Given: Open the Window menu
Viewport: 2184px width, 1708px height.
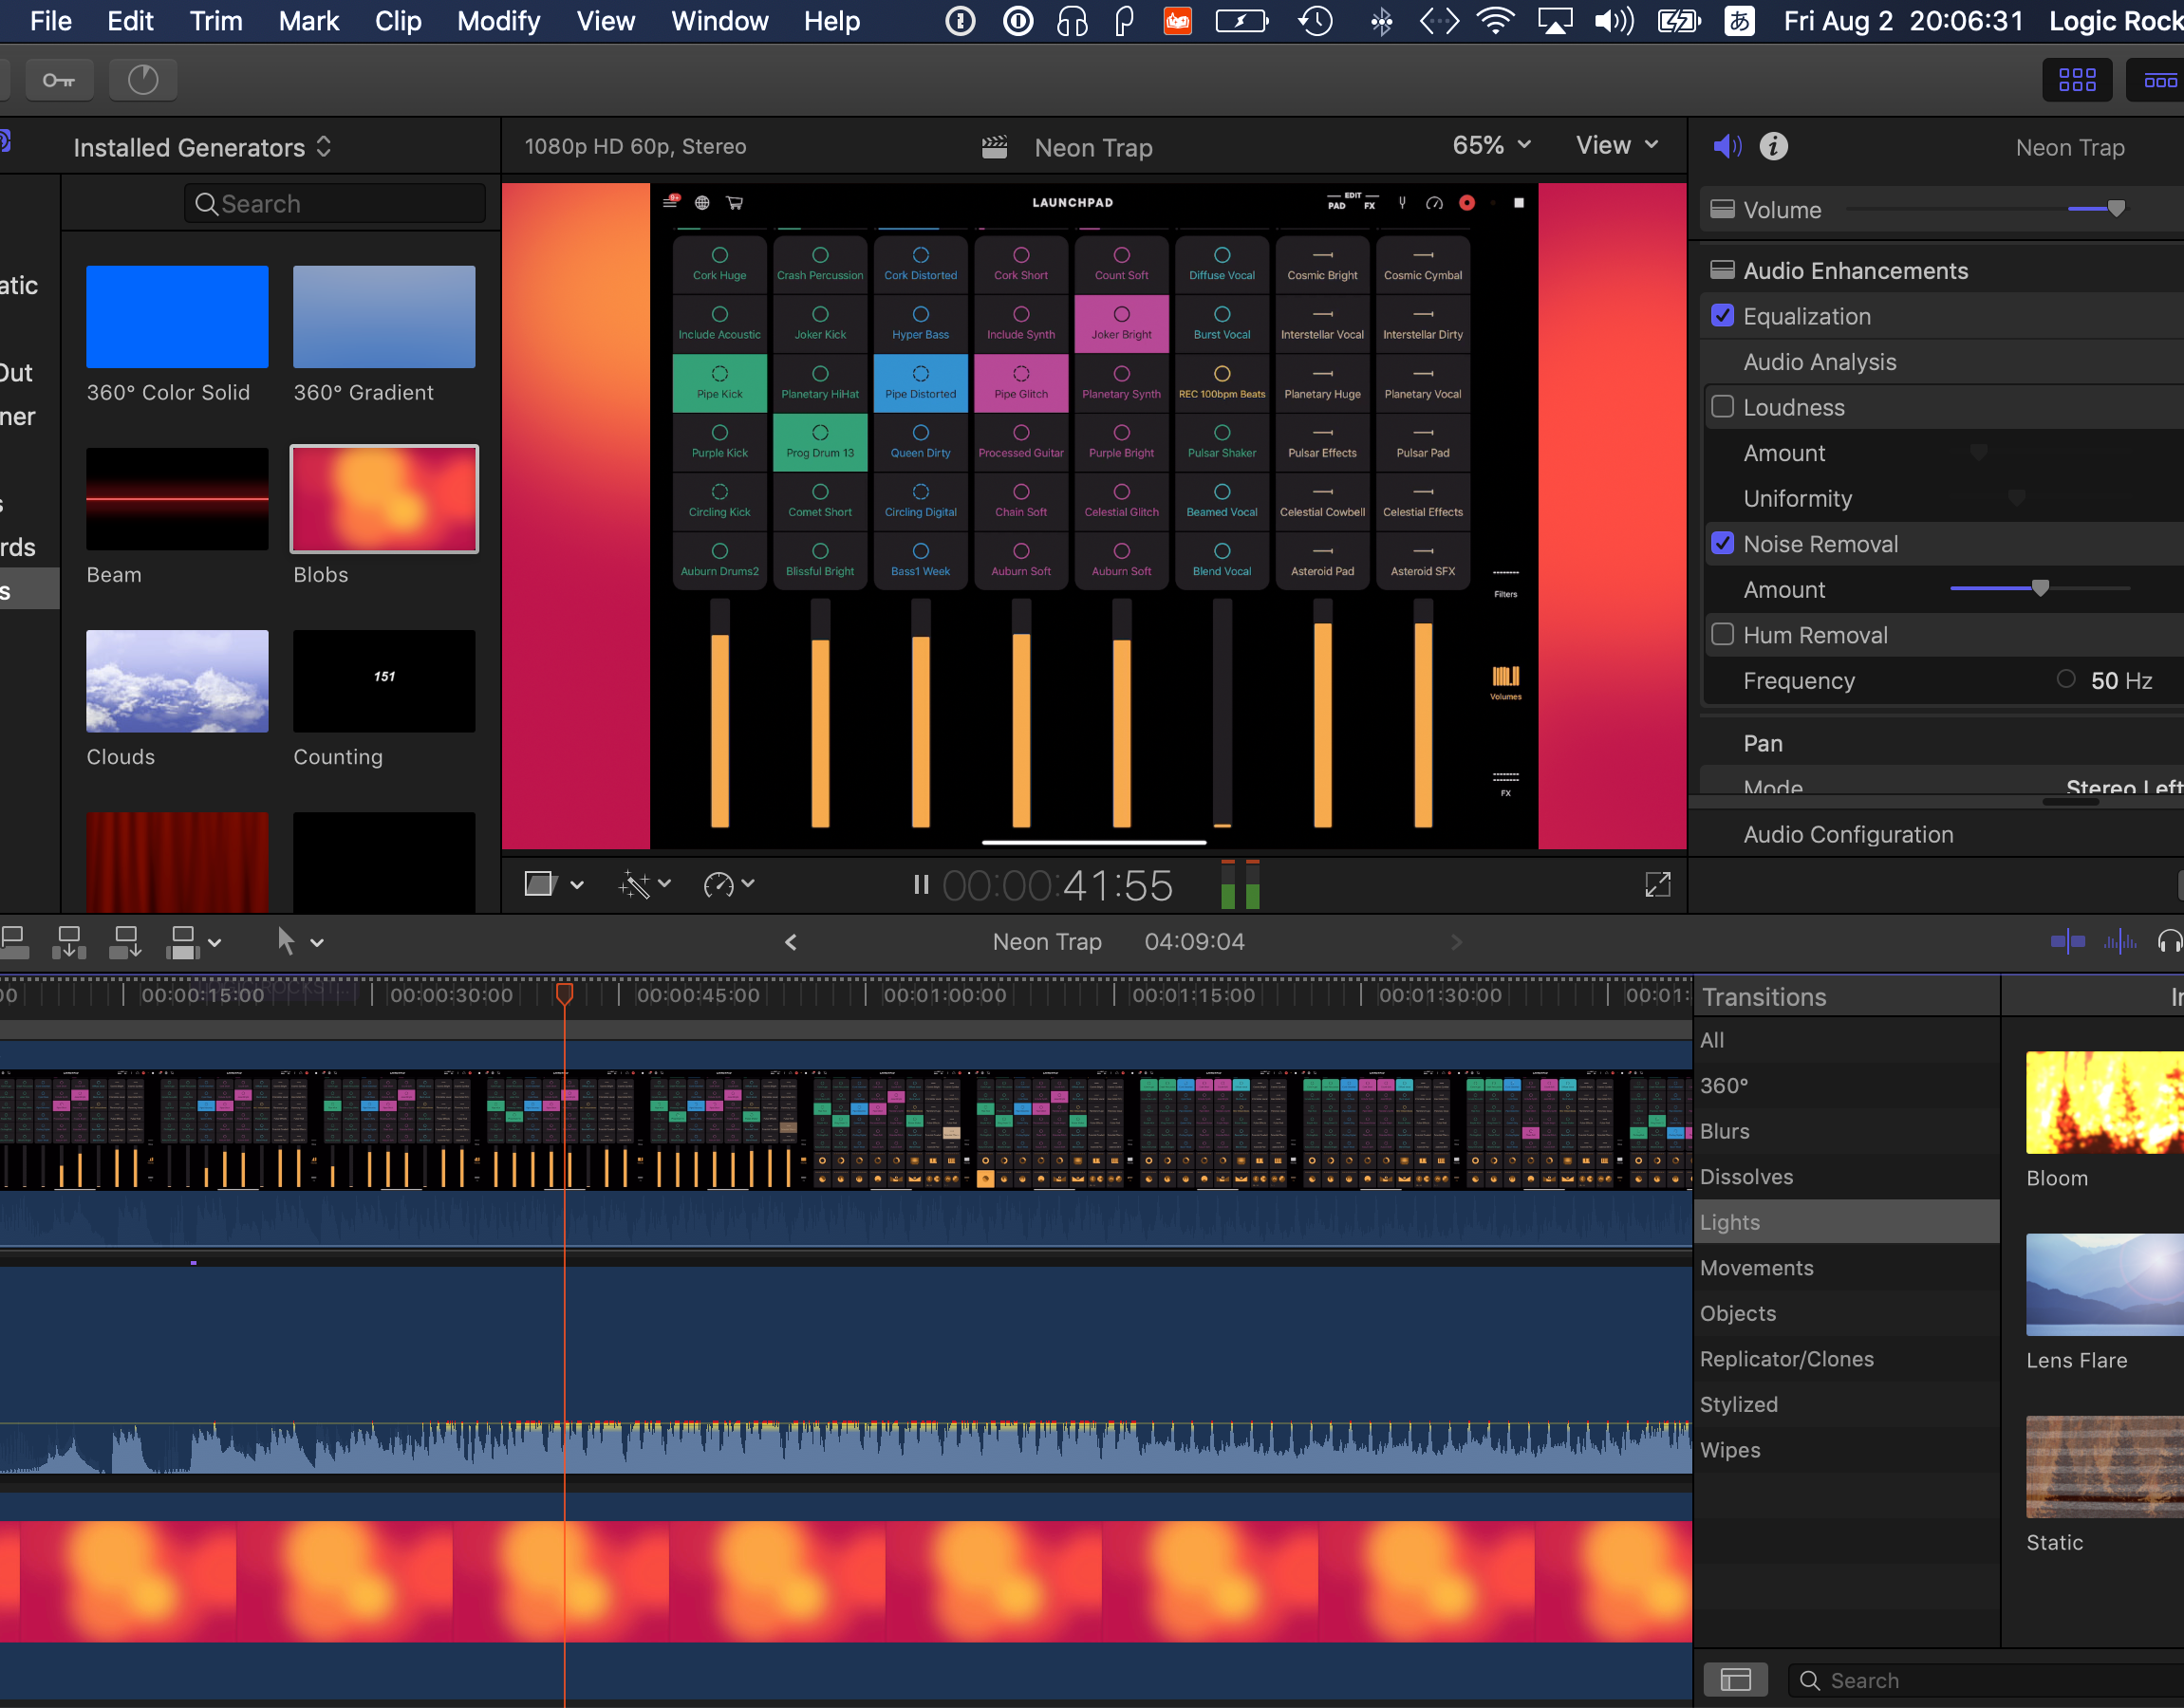Looking at the screenshot, I should click(x=719, y=21).
